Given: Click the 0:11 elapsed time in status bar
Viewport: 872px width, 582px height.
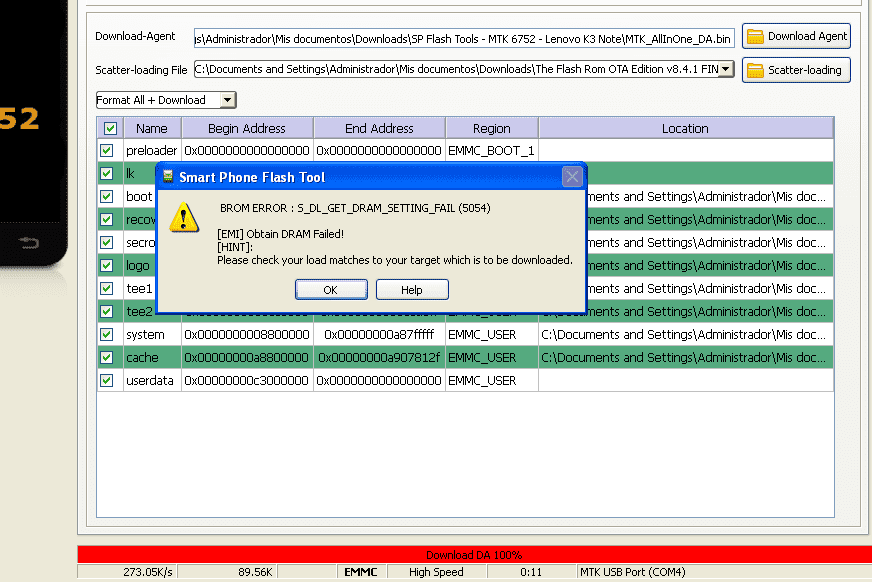Looking at the screenshot, I should (531, 572).
